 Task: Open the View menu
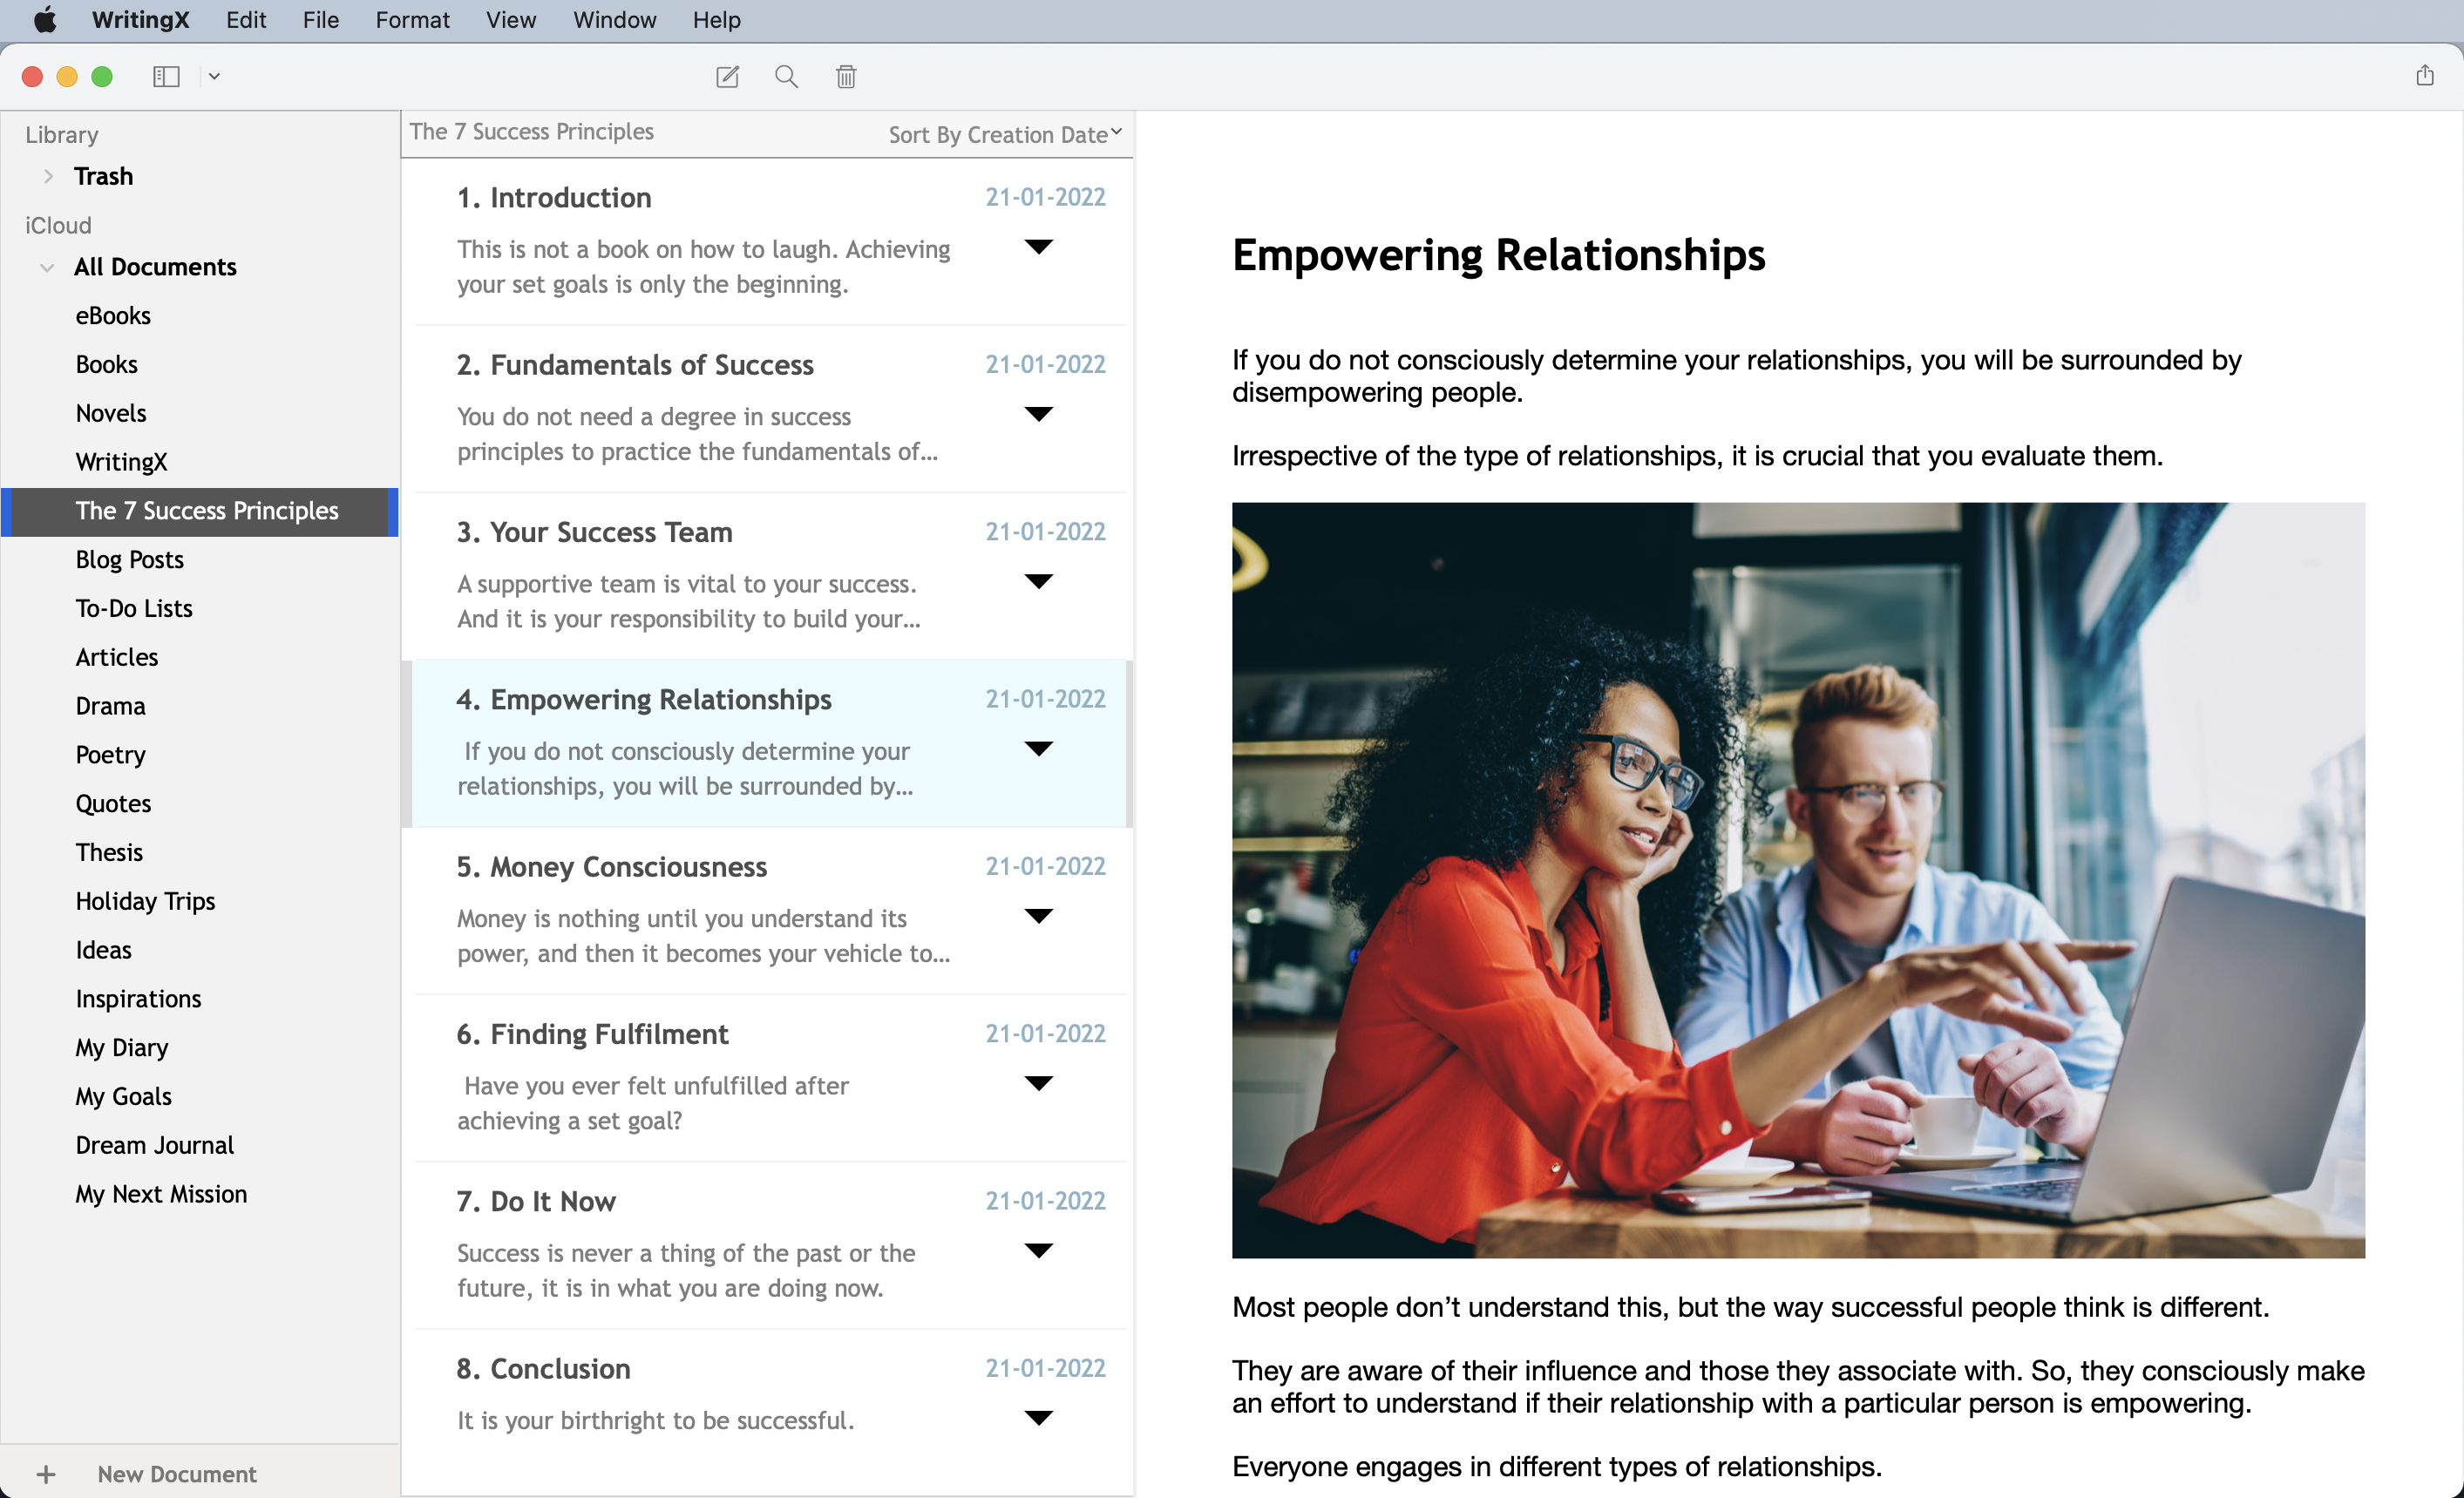point(510,20)
